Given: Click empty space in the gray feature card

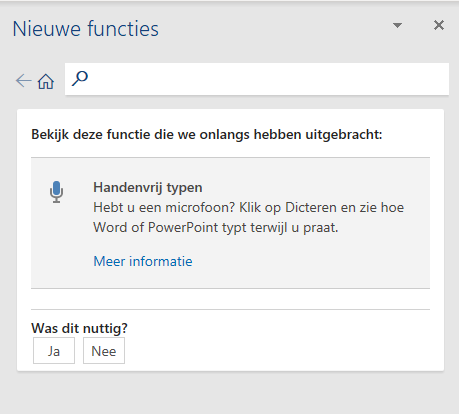Looking at the screenshot, I should [x=317, y=263].
